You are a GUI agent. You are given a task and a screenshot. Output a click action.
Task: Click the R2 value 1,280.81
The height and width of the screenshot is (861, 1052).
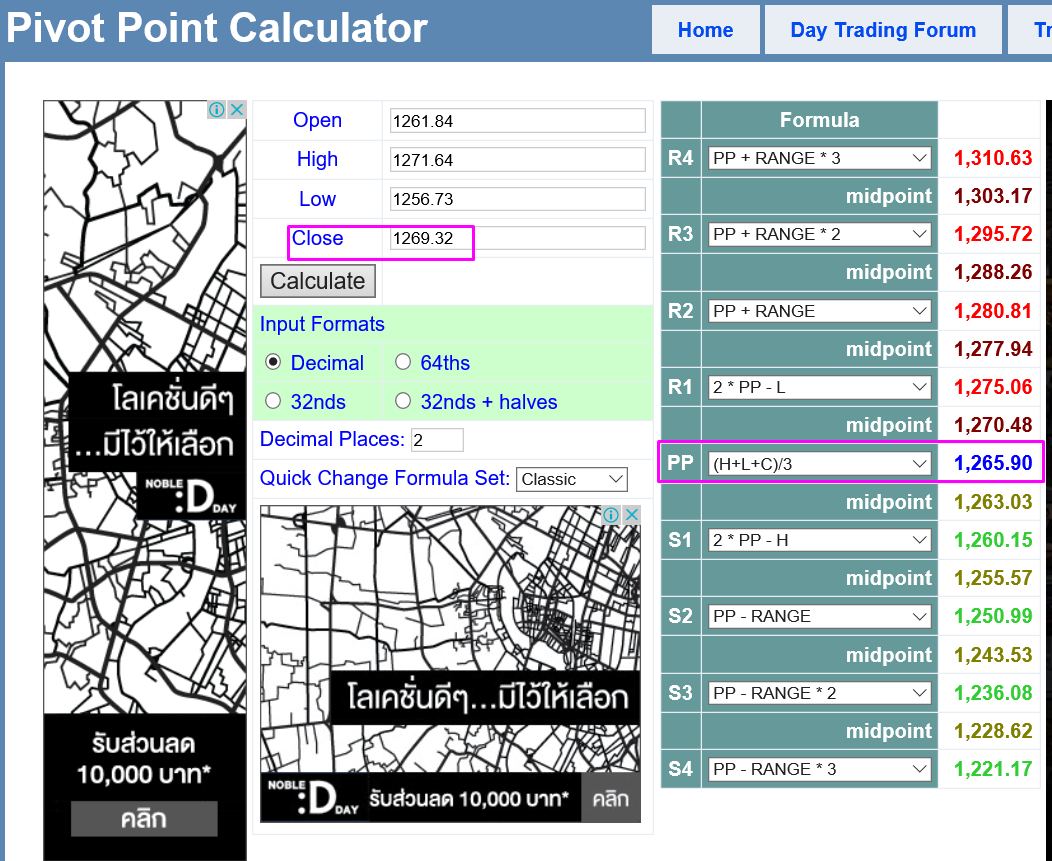click(x=993, y=311)
